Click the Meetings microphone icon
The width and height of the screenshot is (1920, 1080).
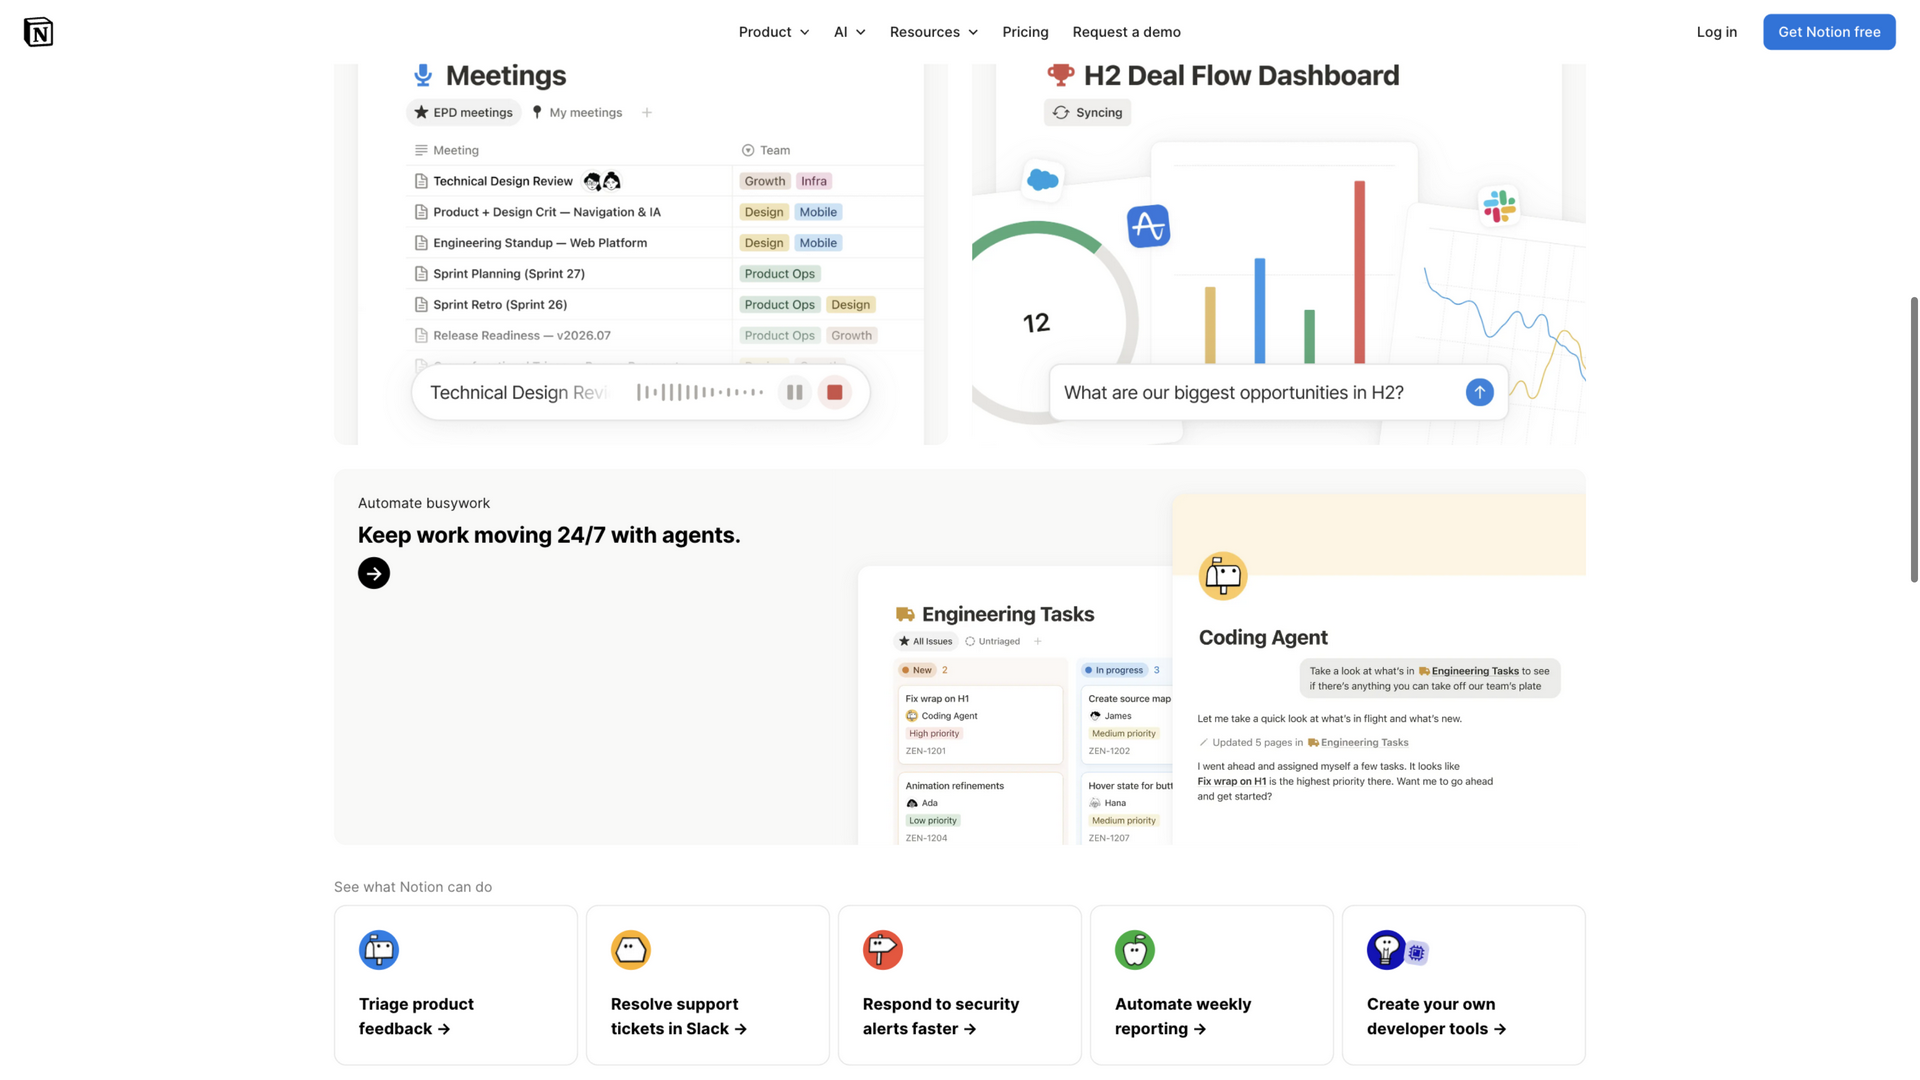pos(423,75)
